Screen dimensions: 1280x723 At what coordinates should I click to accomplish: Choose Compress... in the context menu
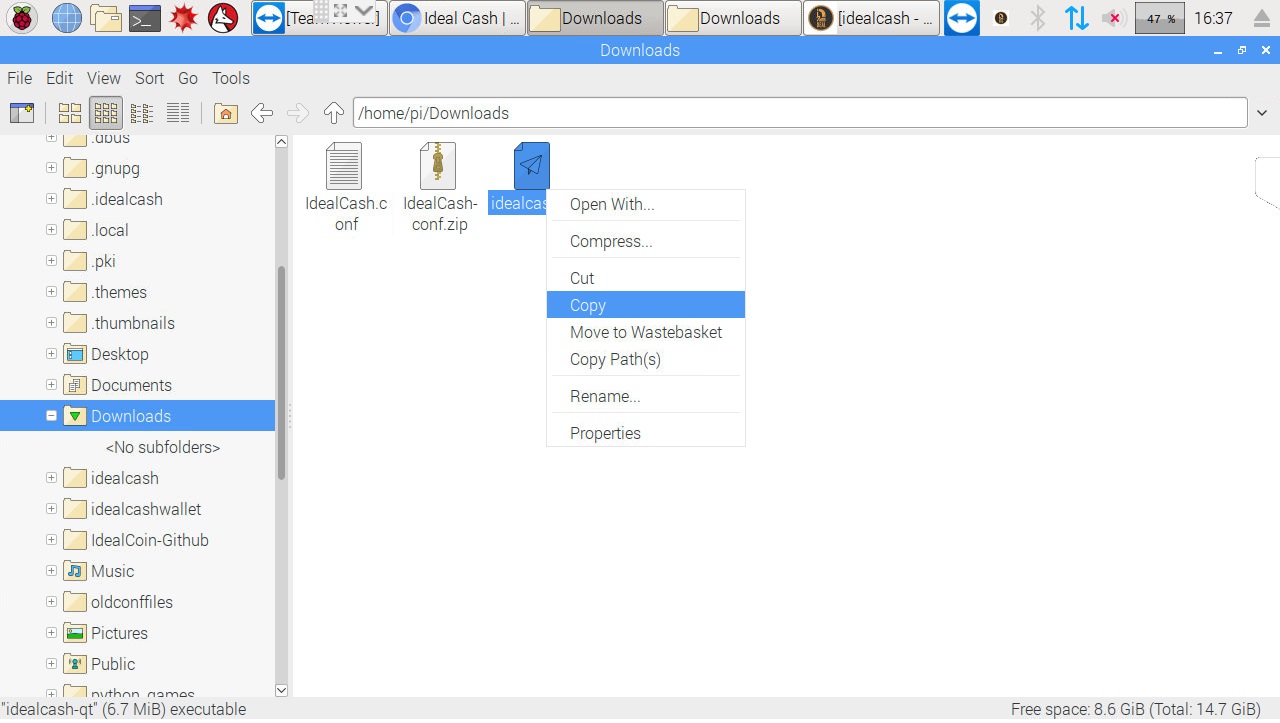pos(646,241)
